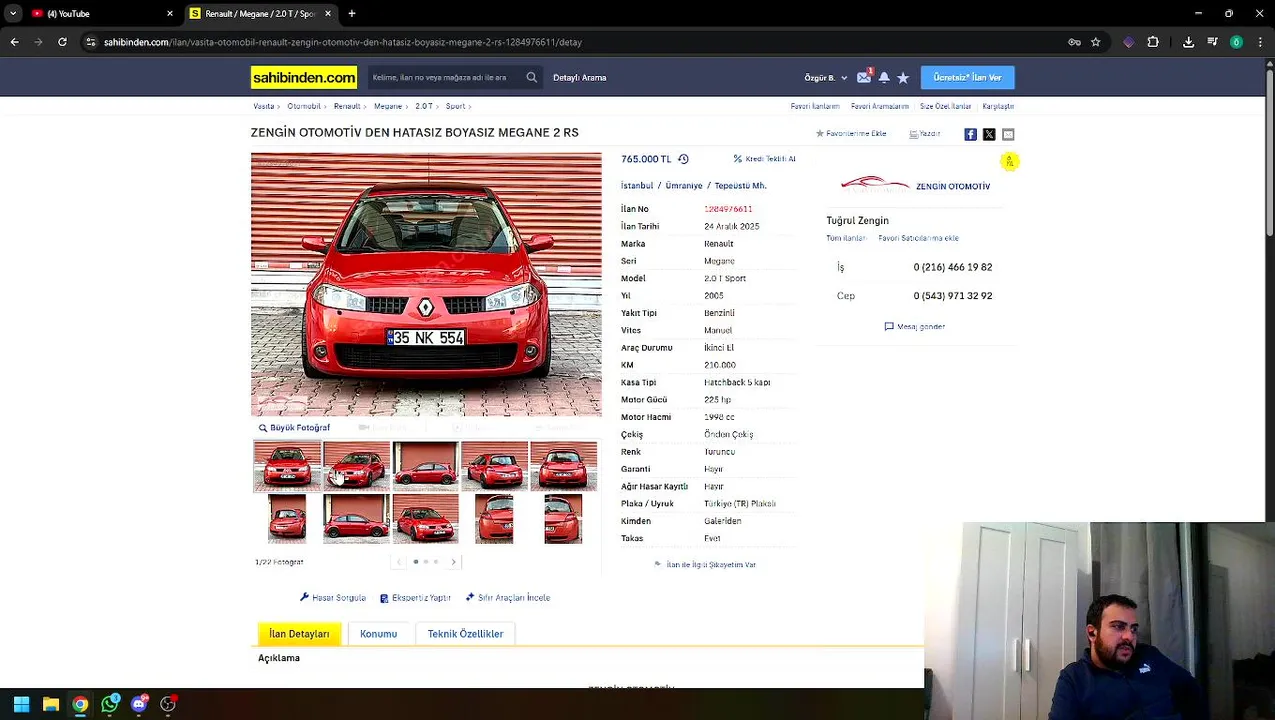Open the Megane breadcrumb

[x=388, y=106]
